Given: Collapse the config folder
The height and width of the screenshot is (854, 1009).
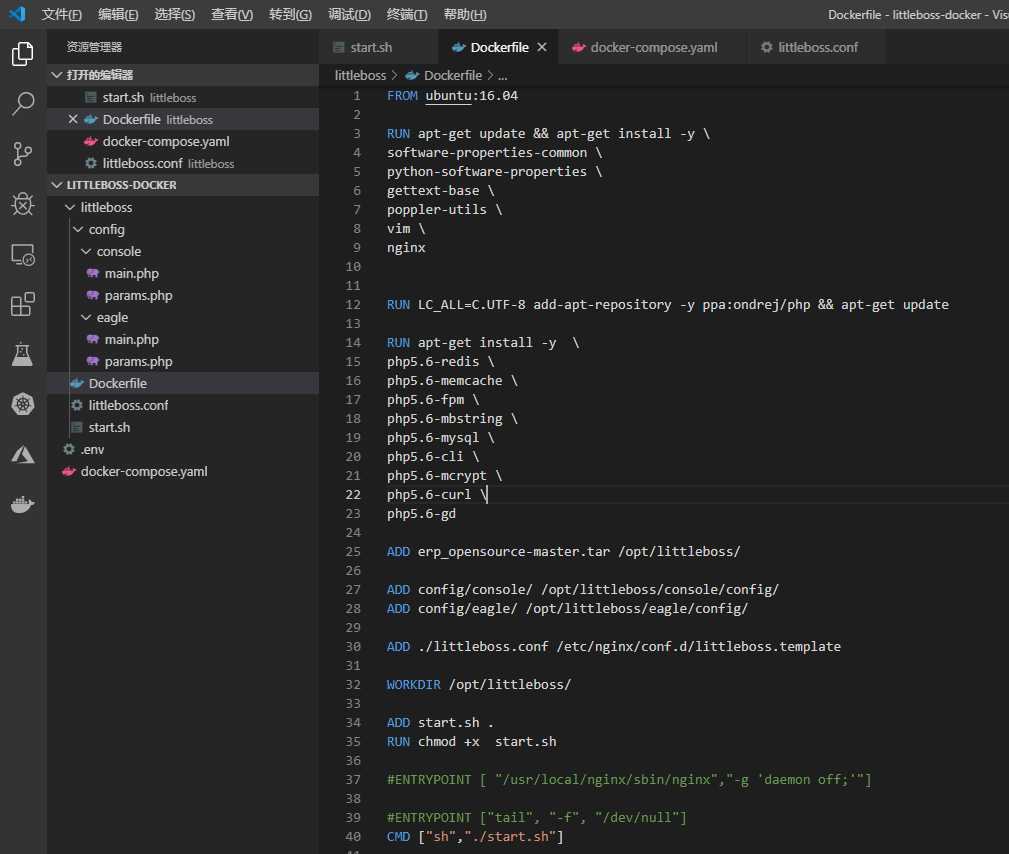Looking at the screenshot, I should tap(78, 229).
